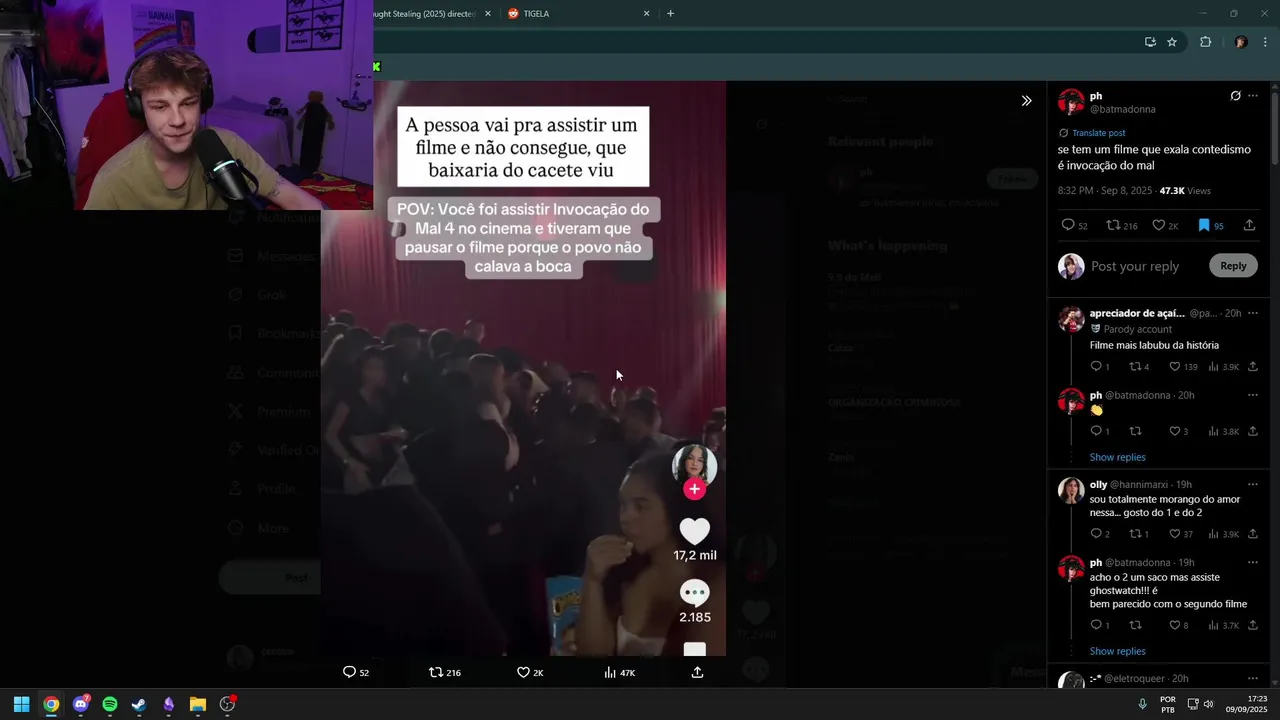Toggle bookmark showing 95 on main post

(x=1210, y=226)
